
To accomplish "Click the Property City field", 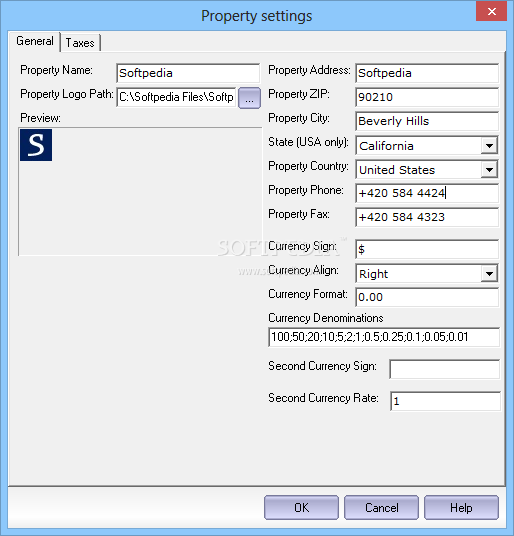I will click(427, 121).
